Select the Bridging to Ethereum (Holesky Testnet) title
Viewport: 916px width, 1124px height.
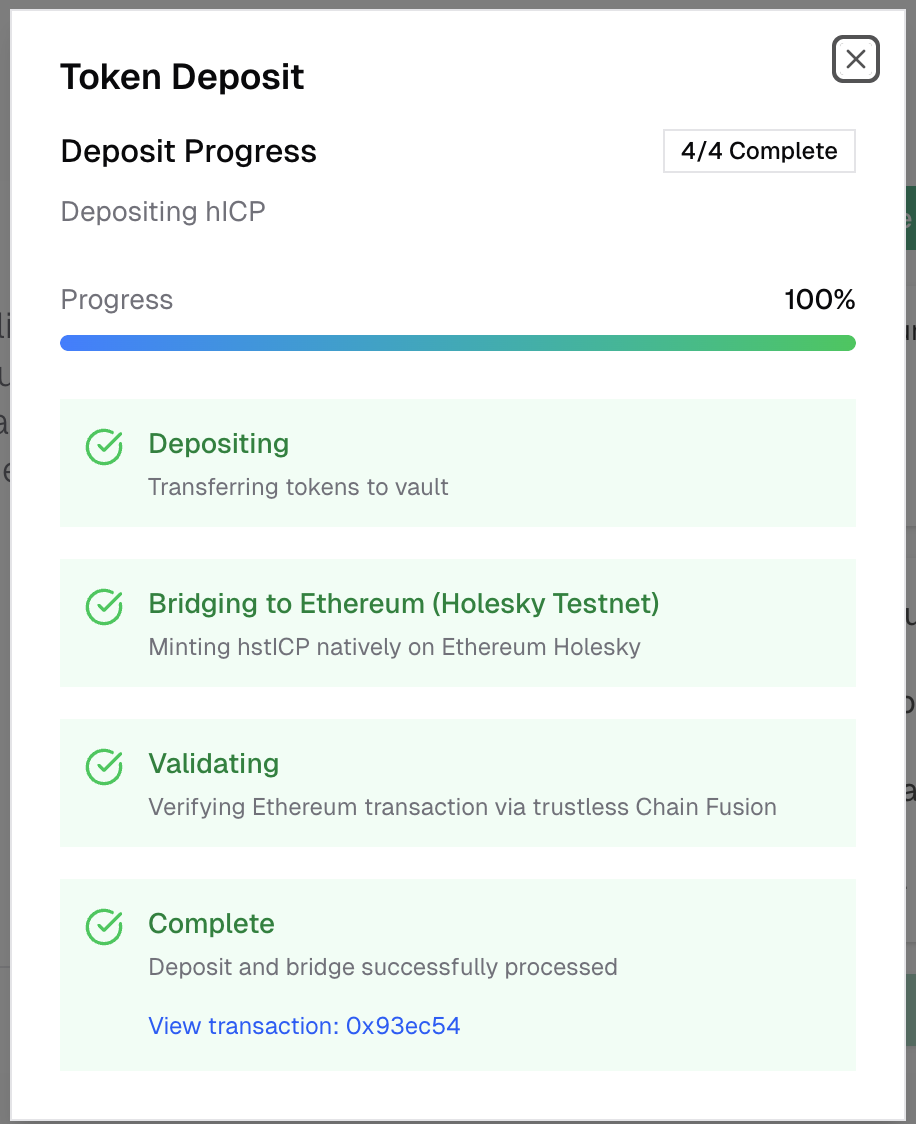point(403,604)
